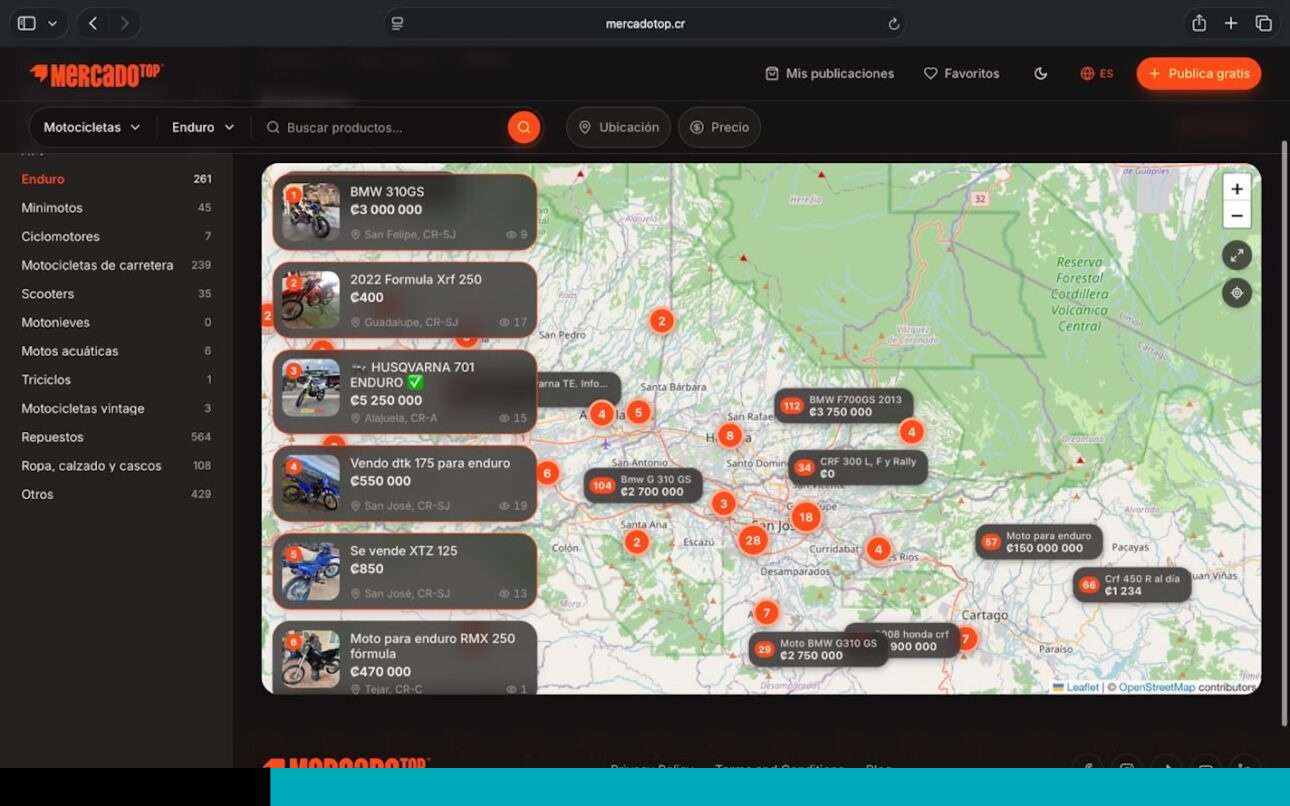Reload the mercadotop.cr page
The image size is (1290, 806).
[893, 24]
